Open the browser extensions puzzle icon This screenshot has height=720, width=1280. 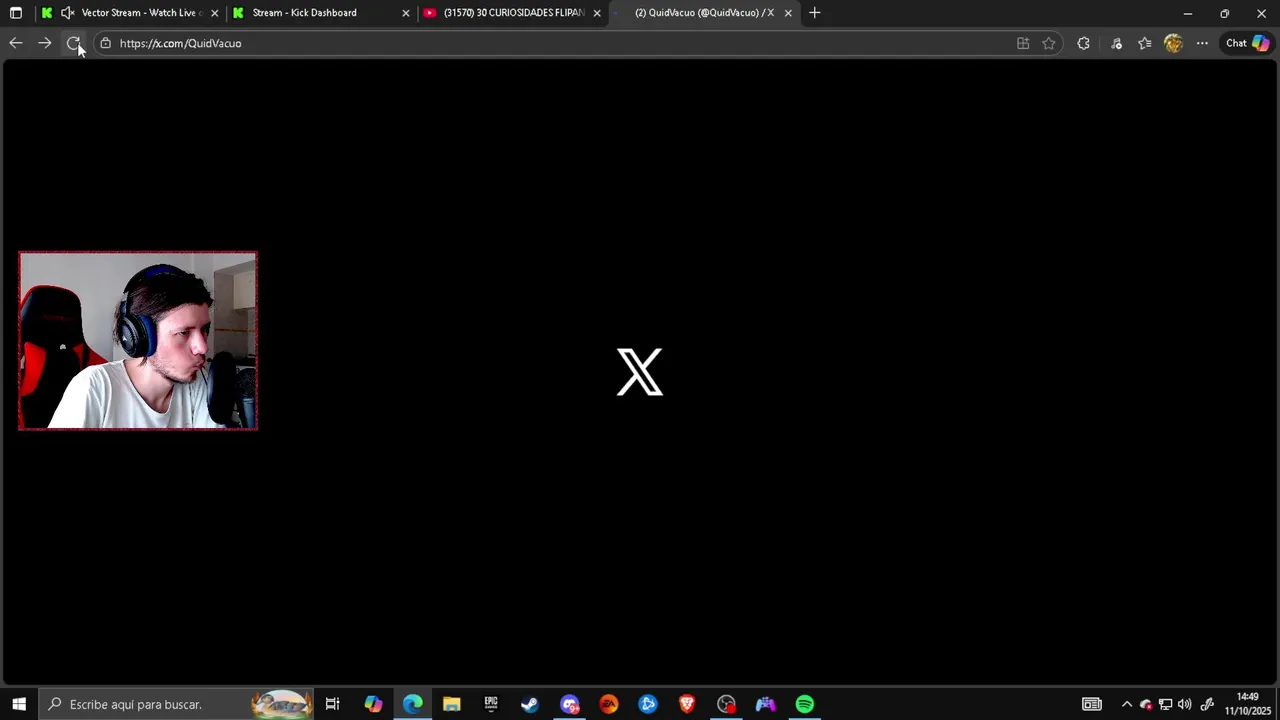1083,43
